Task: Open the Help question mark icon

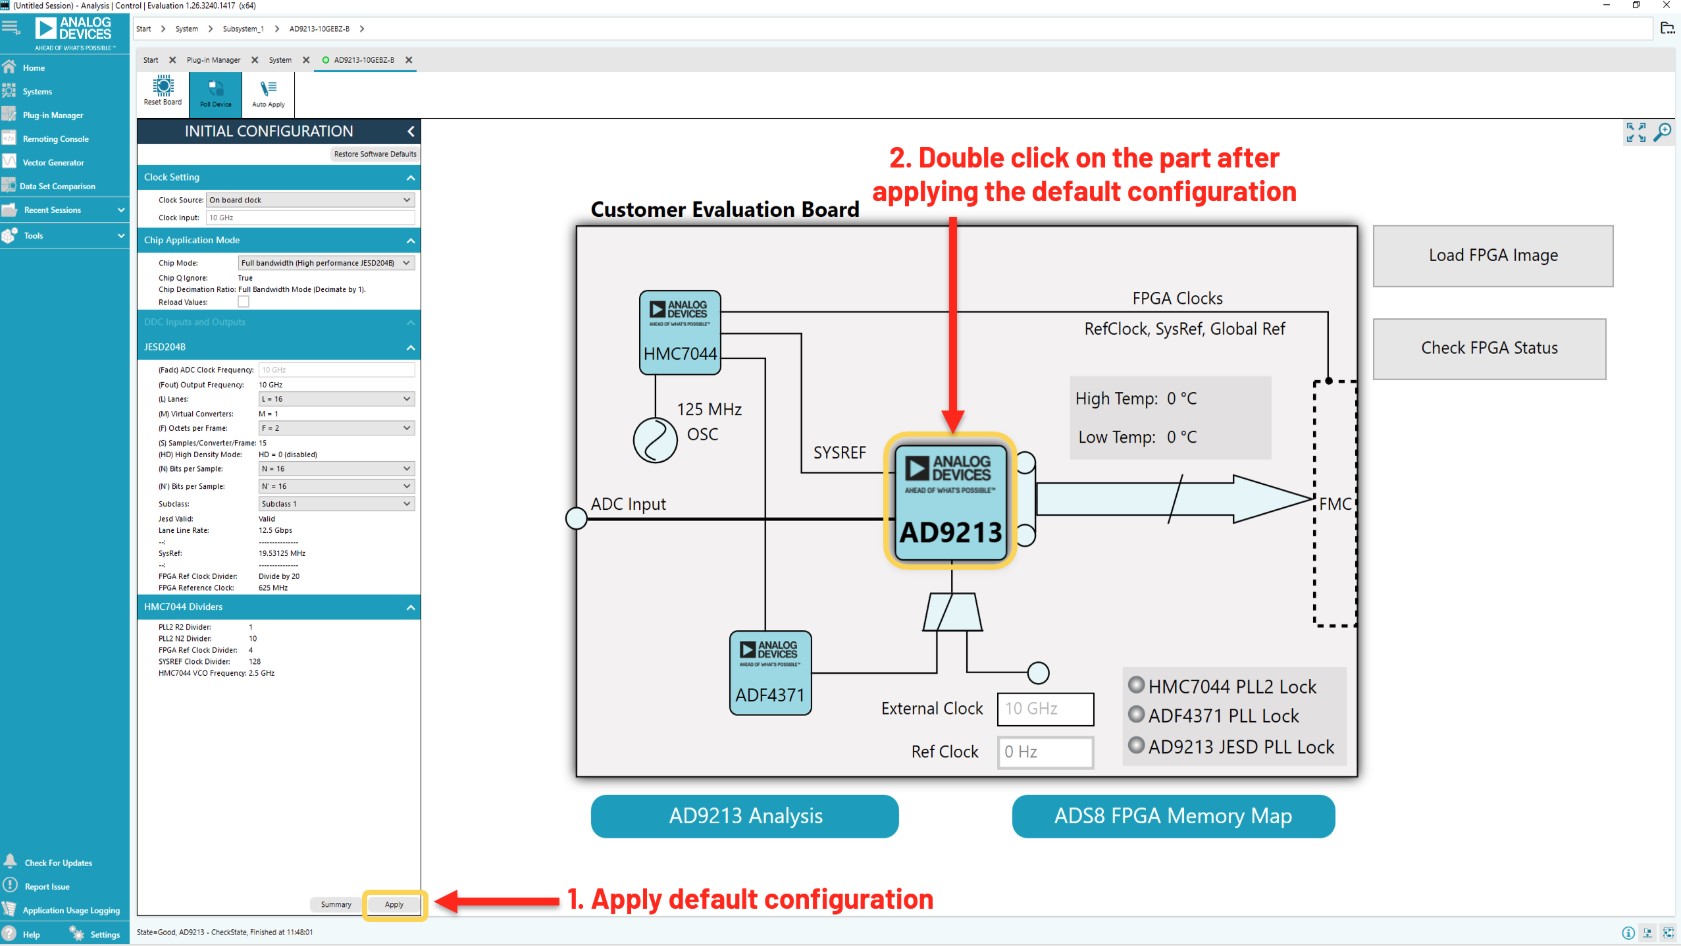Action: coord(10,933)
